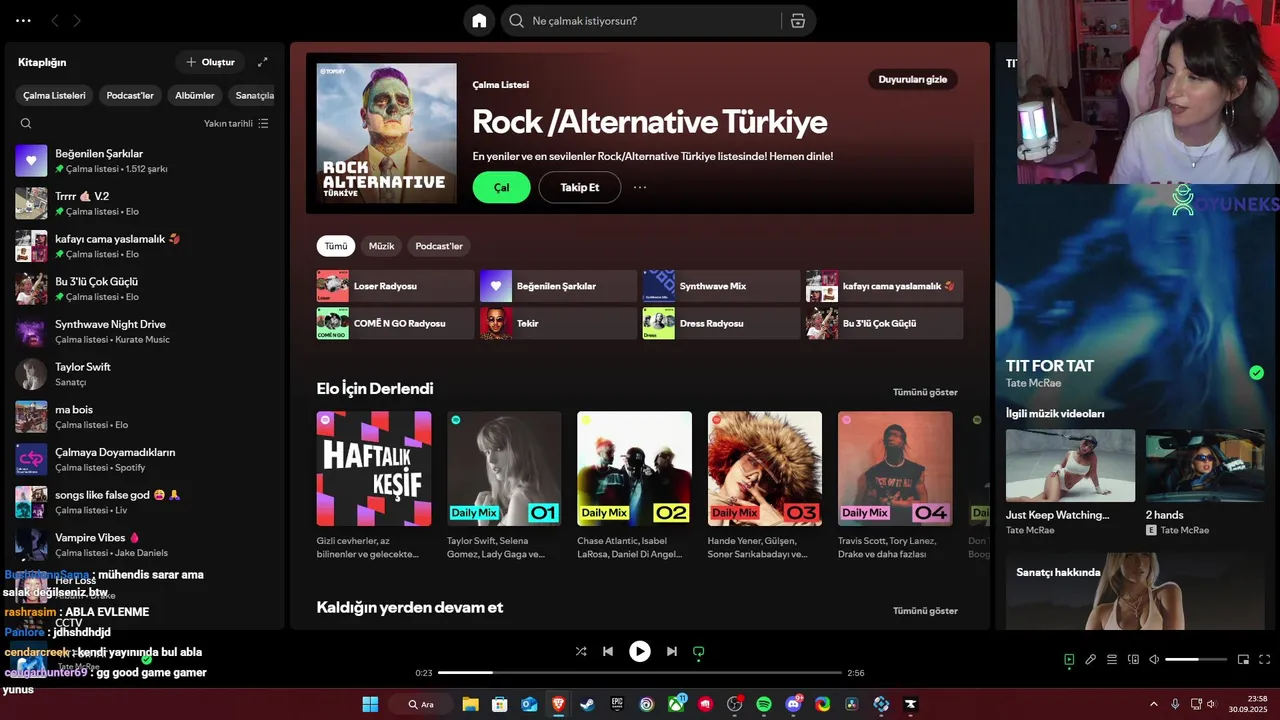Navigate back with the left arrow
The height and width of the screenshot is (720, 1280).
pos(55,21)
